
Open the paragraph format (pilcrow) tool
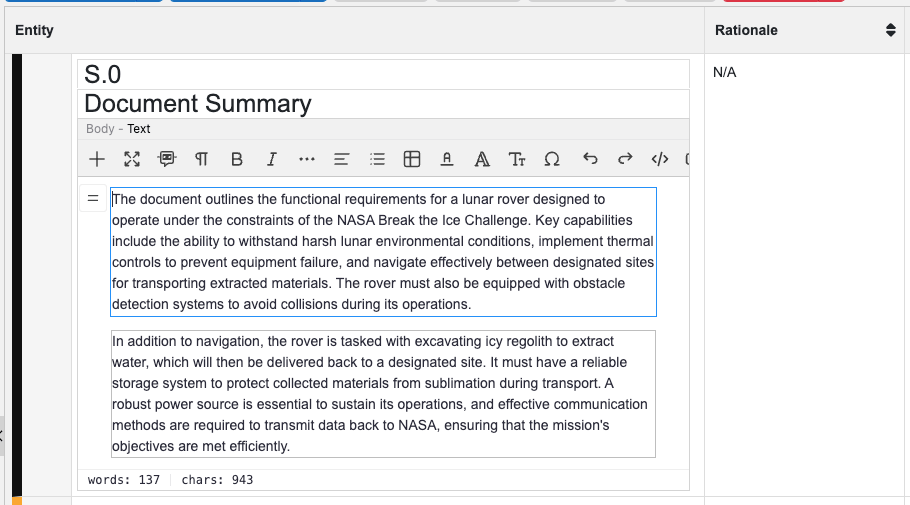[x=201, y=159]
